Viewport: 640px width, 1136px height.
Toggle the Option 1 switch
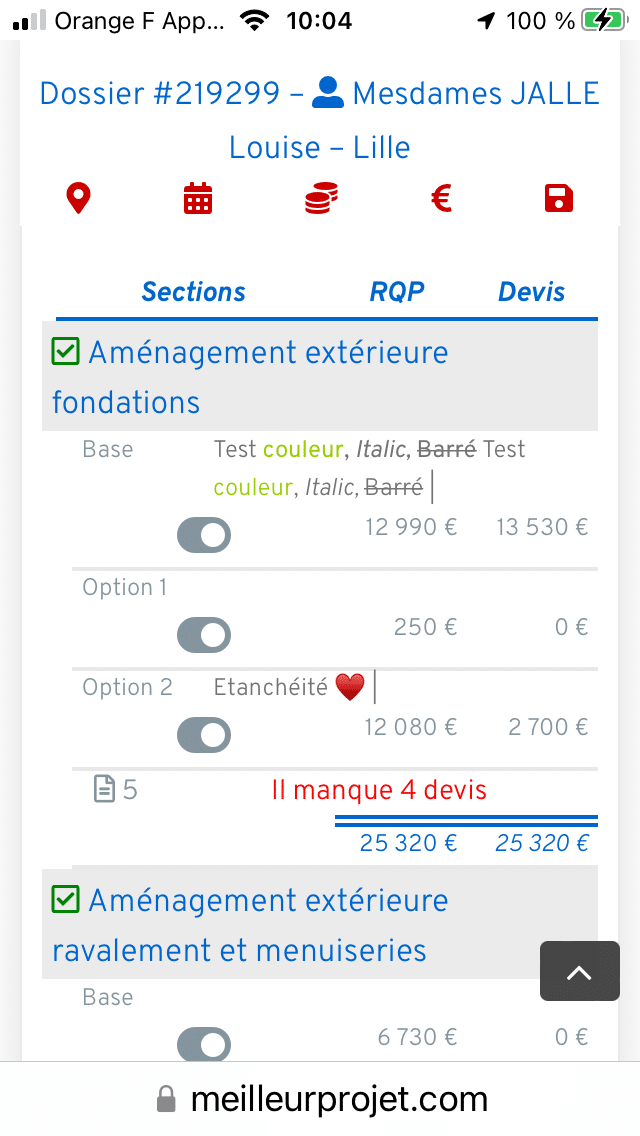click(204, 635)
